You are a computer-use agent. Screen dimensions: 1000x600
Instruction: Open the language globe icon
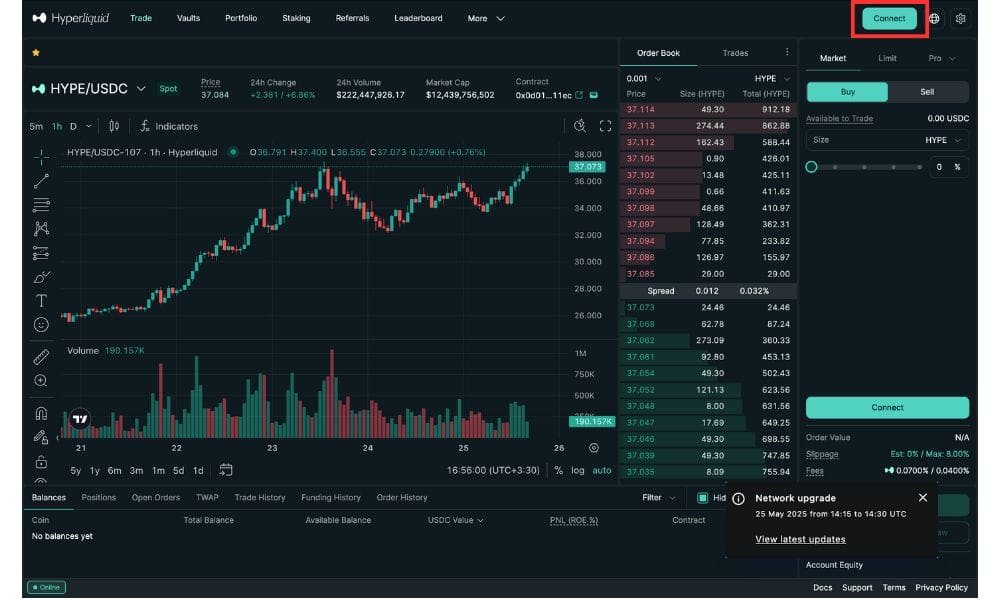[x=934, y=18]
